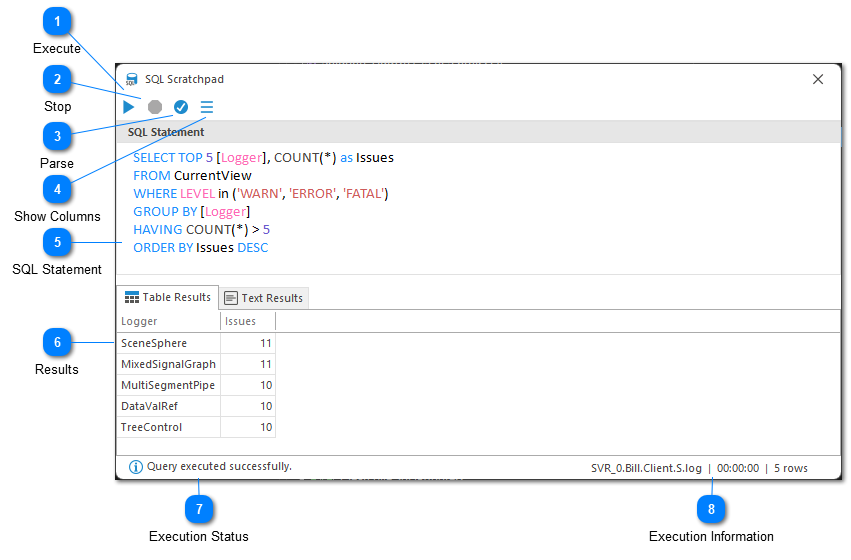Click the 'ORDER BY Issues DESC' line
Image resolution: width=851 pixels, height=560 pixels.
coord(201,248)
